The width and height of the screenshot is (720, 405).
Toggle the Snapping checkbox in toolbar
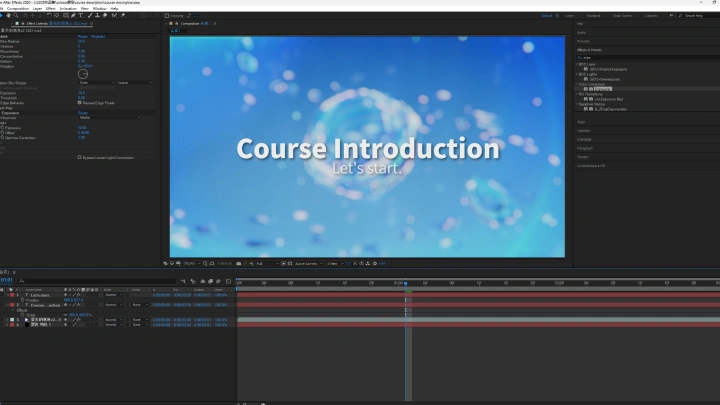(167, 16)
